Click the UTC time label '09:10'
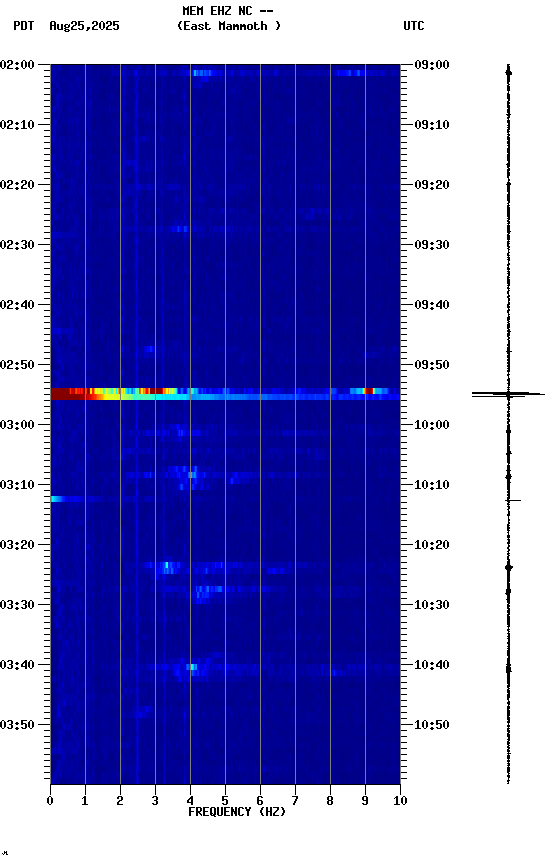The width and height of the screenshot is (552, 864). pyautogui.click(x=432, y=125)
